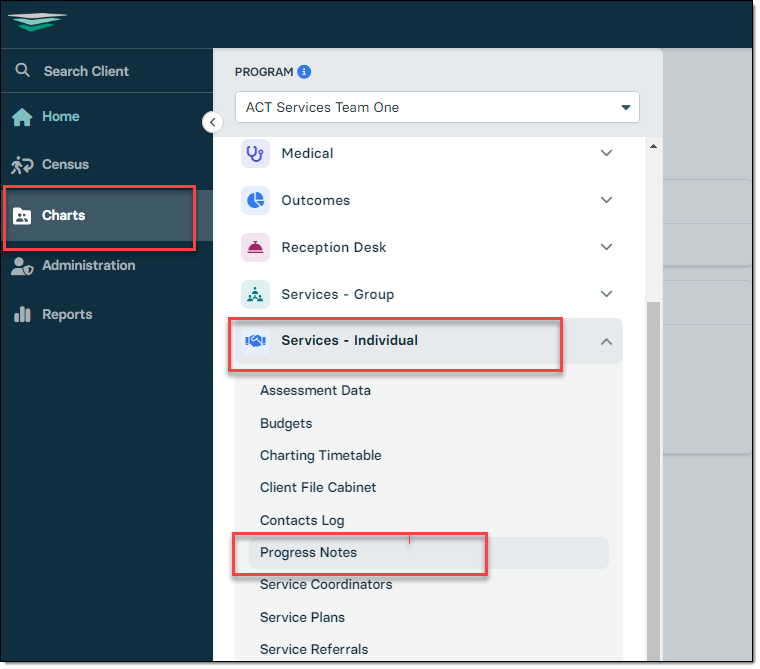The width and height of the screenshot is (760, 669).
Task: Click the Reception Desk bell icon
Action: [x=256, y=248]
